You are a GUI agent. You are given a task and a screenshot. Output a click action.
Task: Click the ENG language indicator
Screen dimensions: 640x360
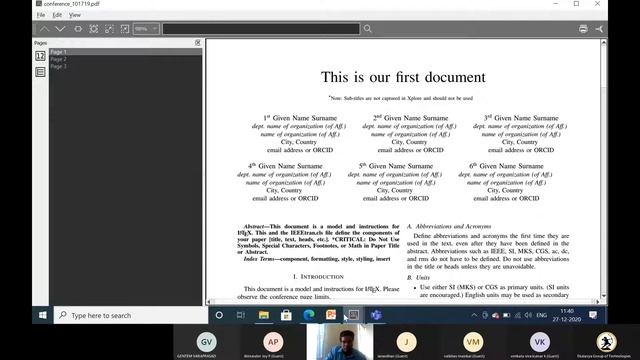coord(542,315)
